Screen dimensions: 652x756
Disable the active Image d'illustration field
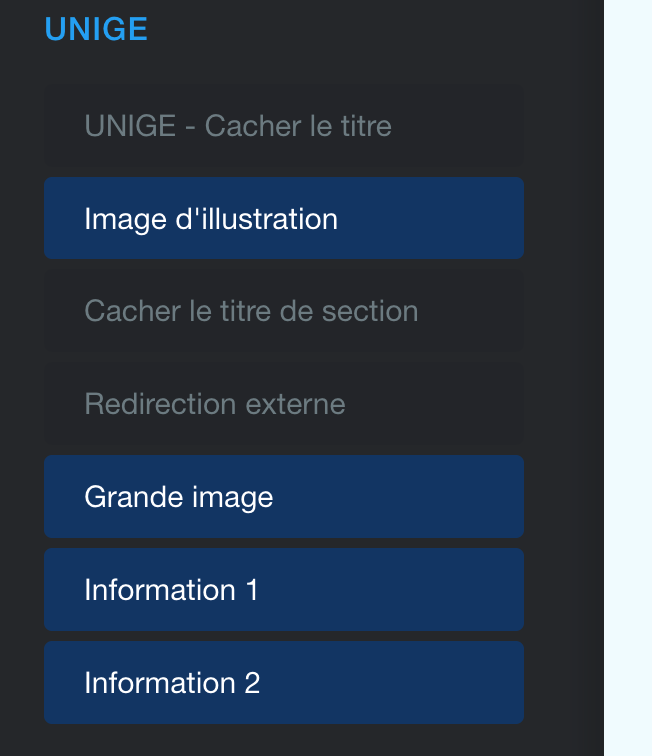pyautogui.click(x=283, y=218)
